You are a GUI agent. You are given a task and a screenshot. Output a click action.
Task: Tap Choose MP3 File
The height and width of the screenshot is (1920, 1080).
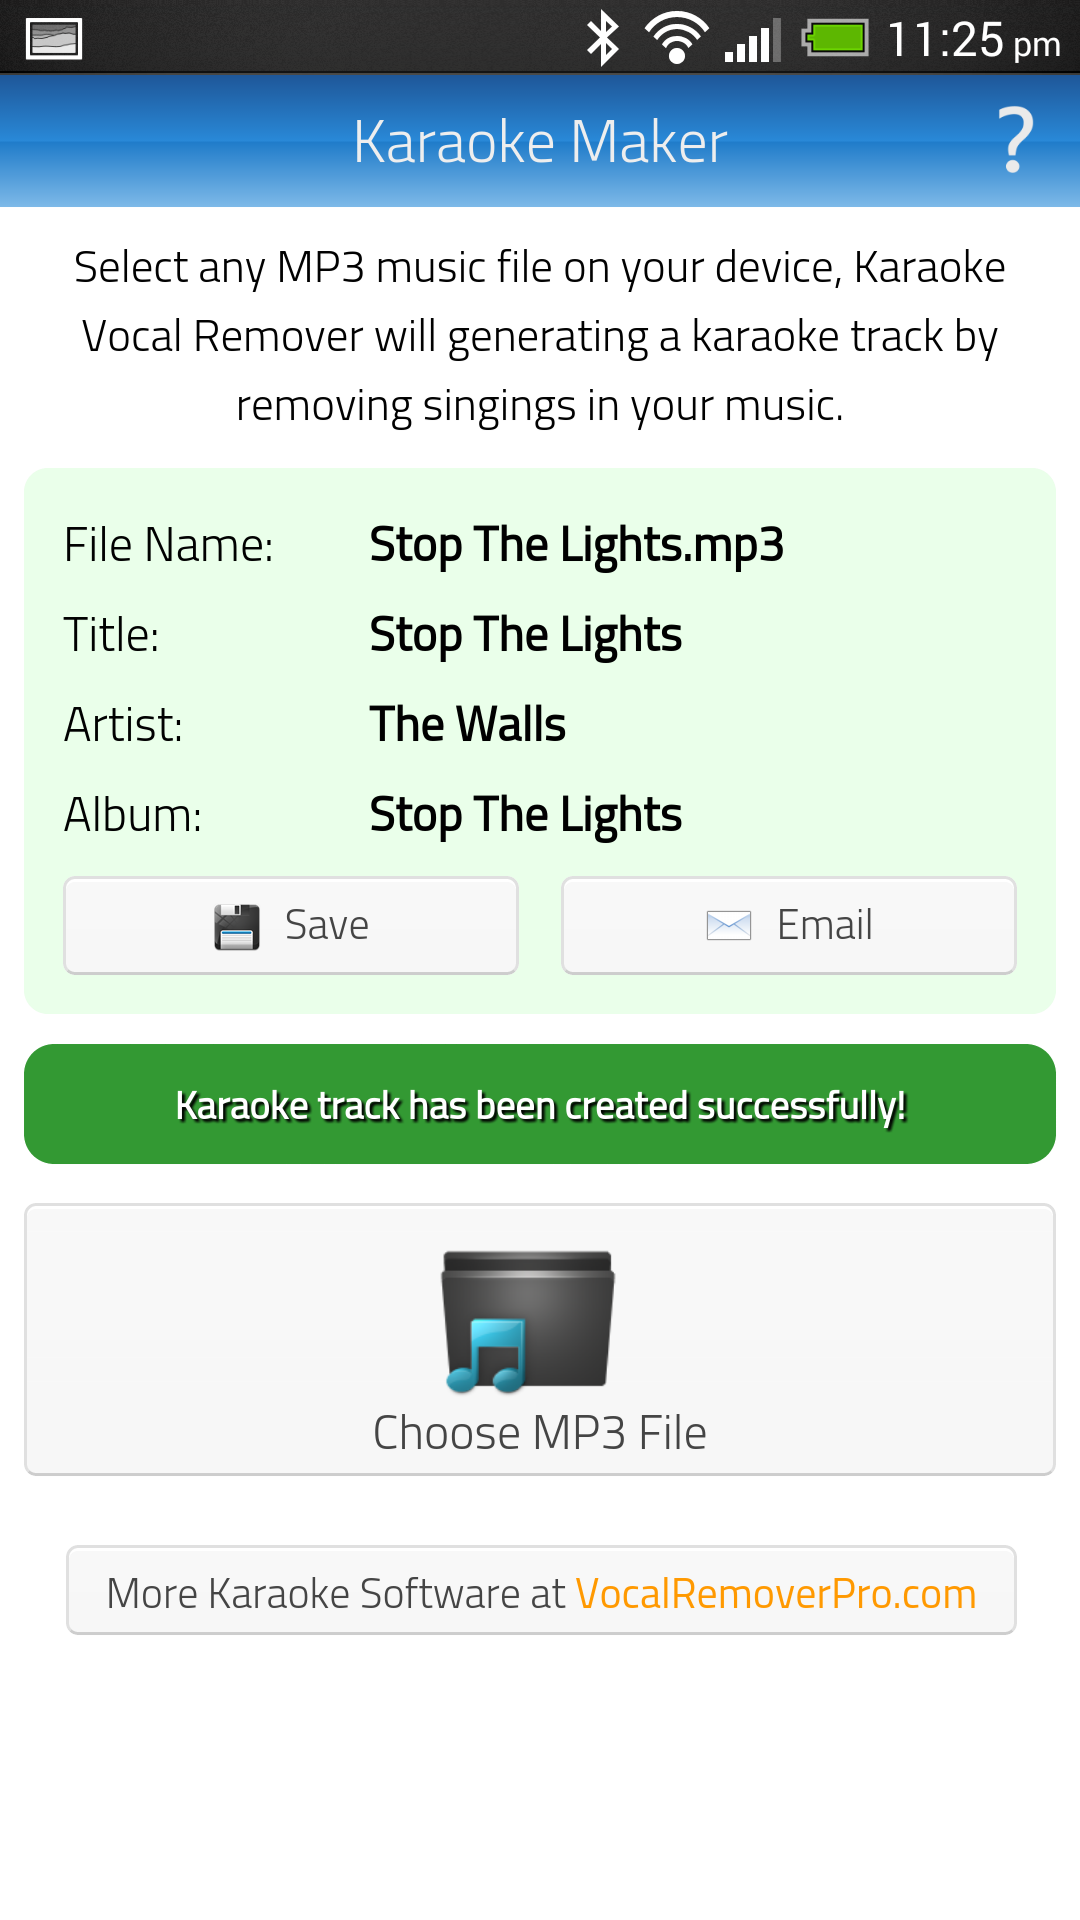coord(539,1430)
